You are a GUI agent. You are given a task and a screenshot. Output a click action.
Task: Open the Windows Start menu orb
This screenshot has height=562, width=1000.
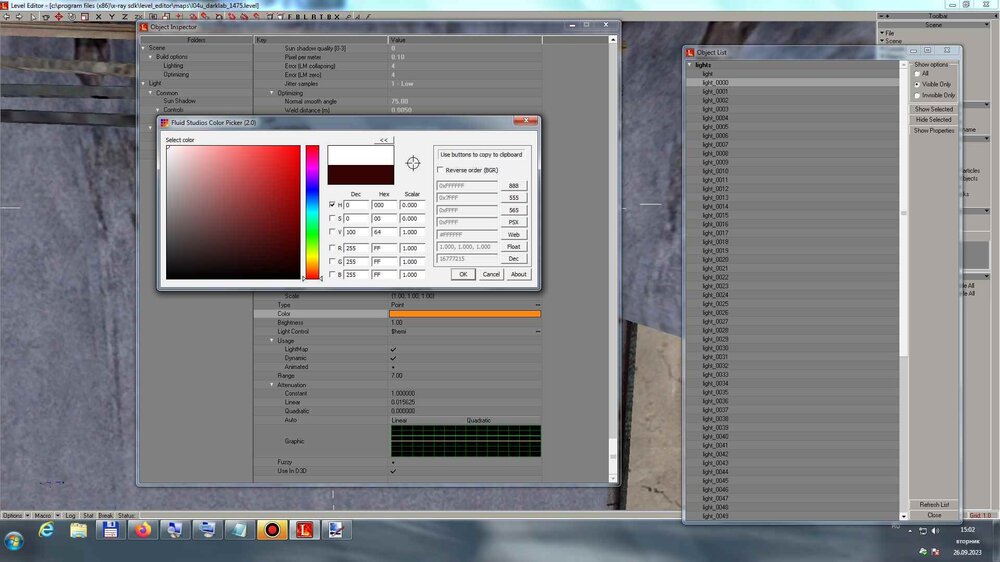click(14, 540)
